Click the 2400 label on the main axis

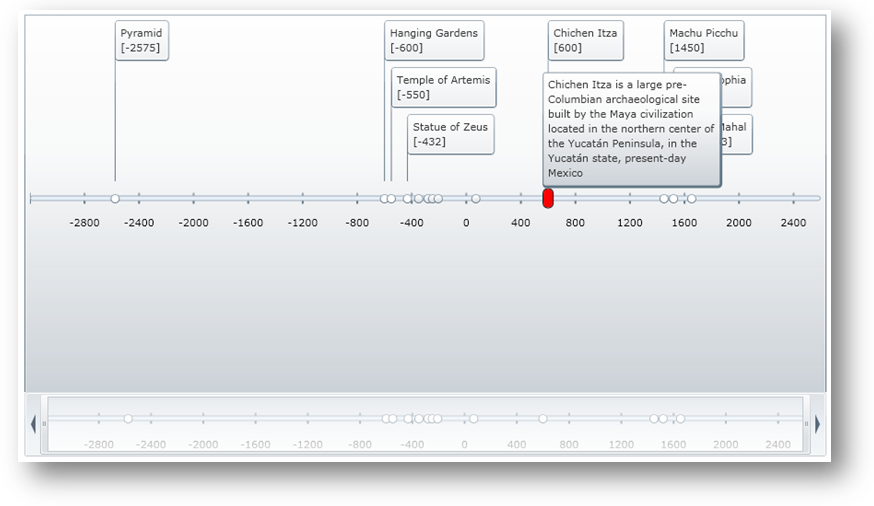point(793,223)
